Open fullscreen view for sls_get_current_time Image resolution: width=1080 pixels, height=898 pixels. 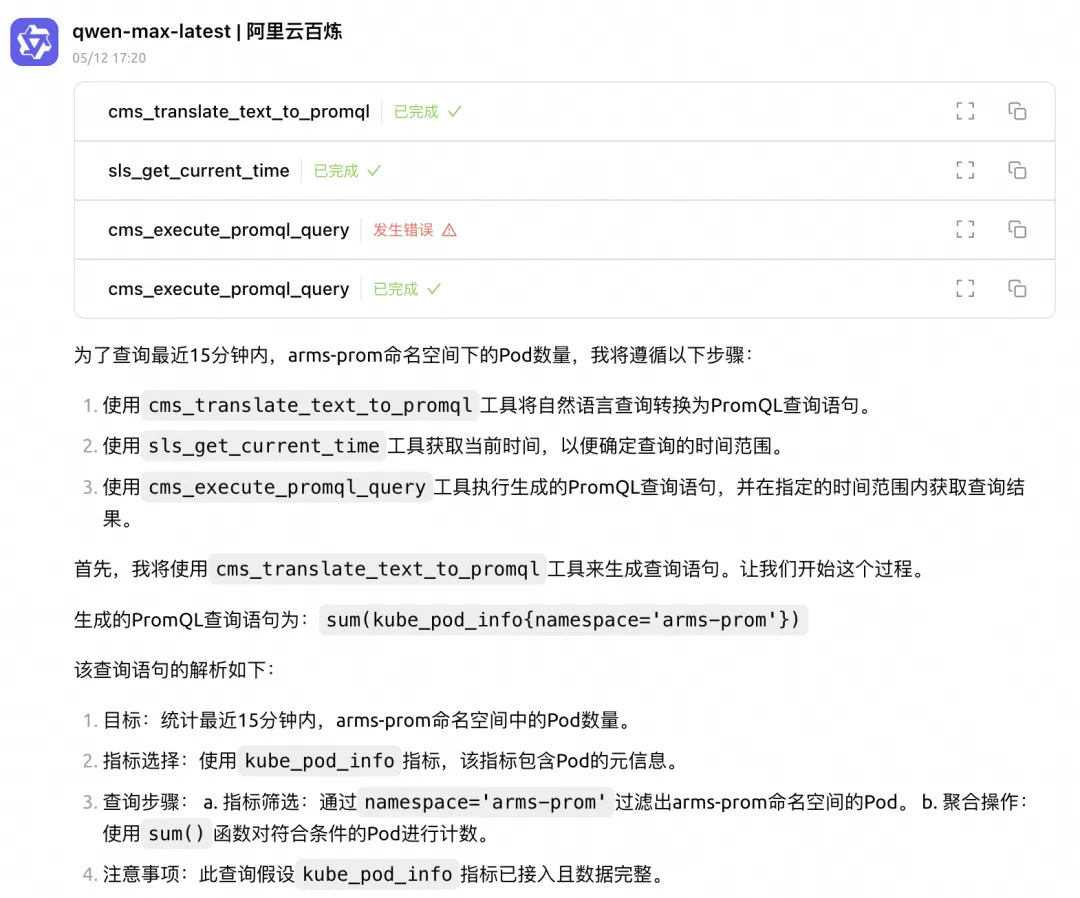pyautogui.click(x=964, y=170)
